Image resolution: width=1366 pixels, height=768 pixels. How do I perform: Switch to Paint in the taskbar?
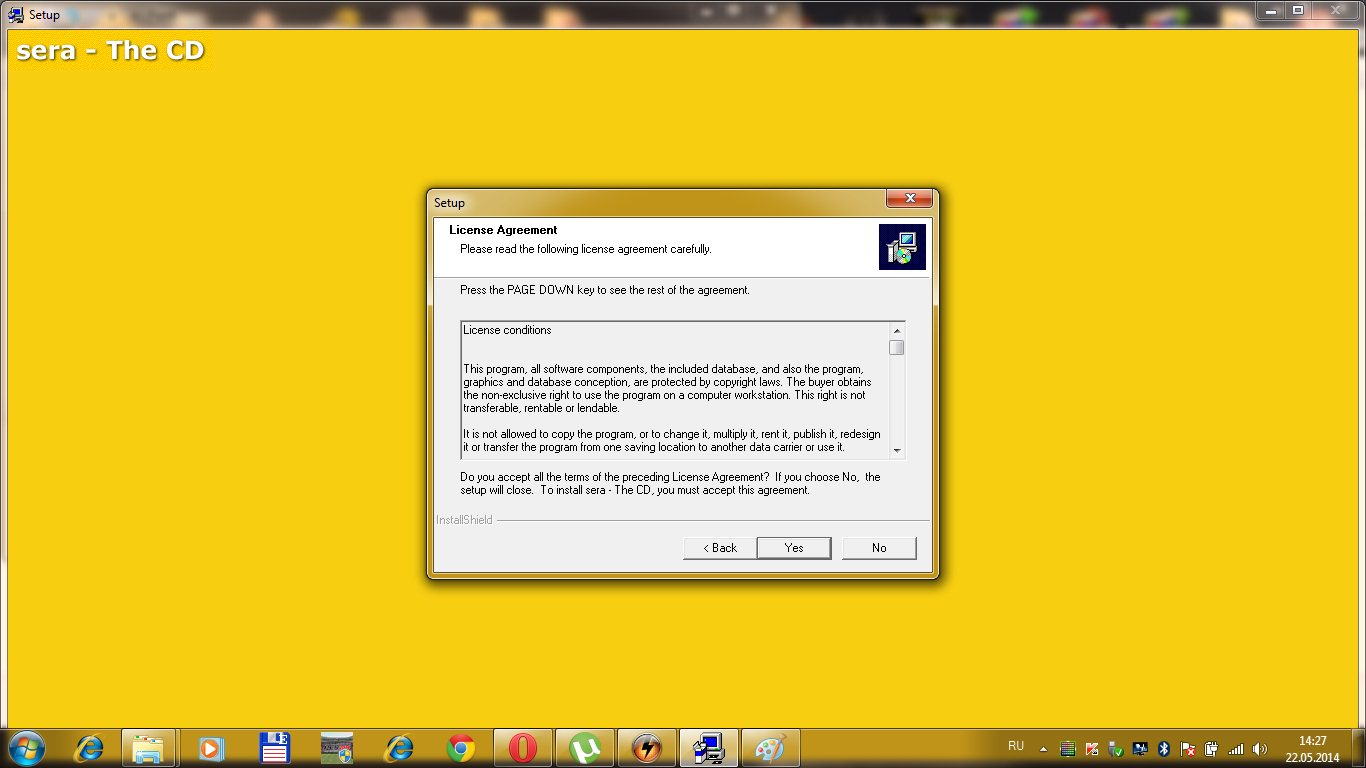(770, 747)
